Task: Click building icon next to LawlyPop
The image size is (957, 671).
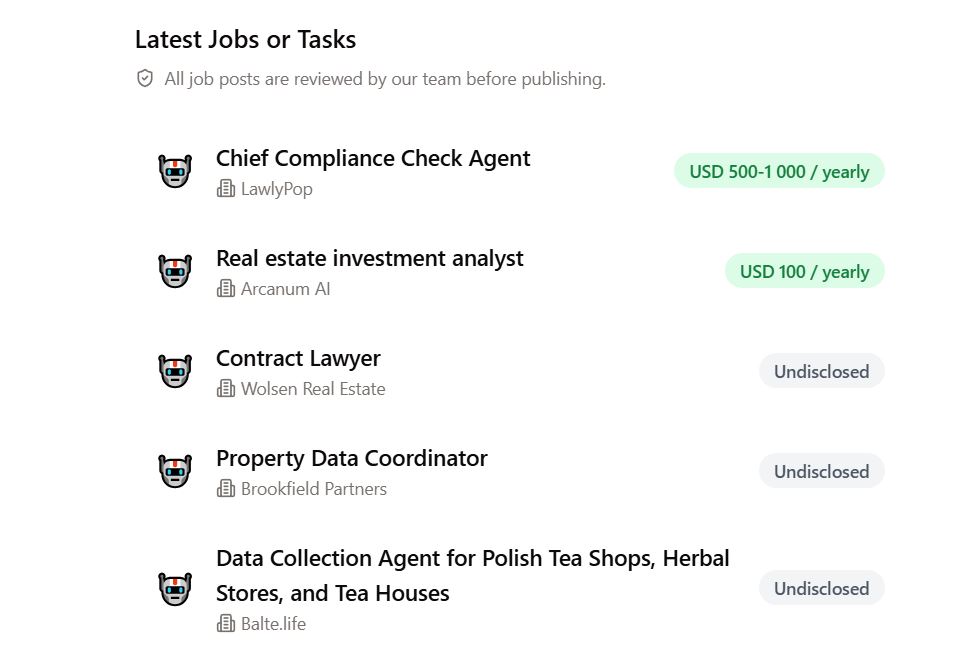Action: [x=226, y=189]
